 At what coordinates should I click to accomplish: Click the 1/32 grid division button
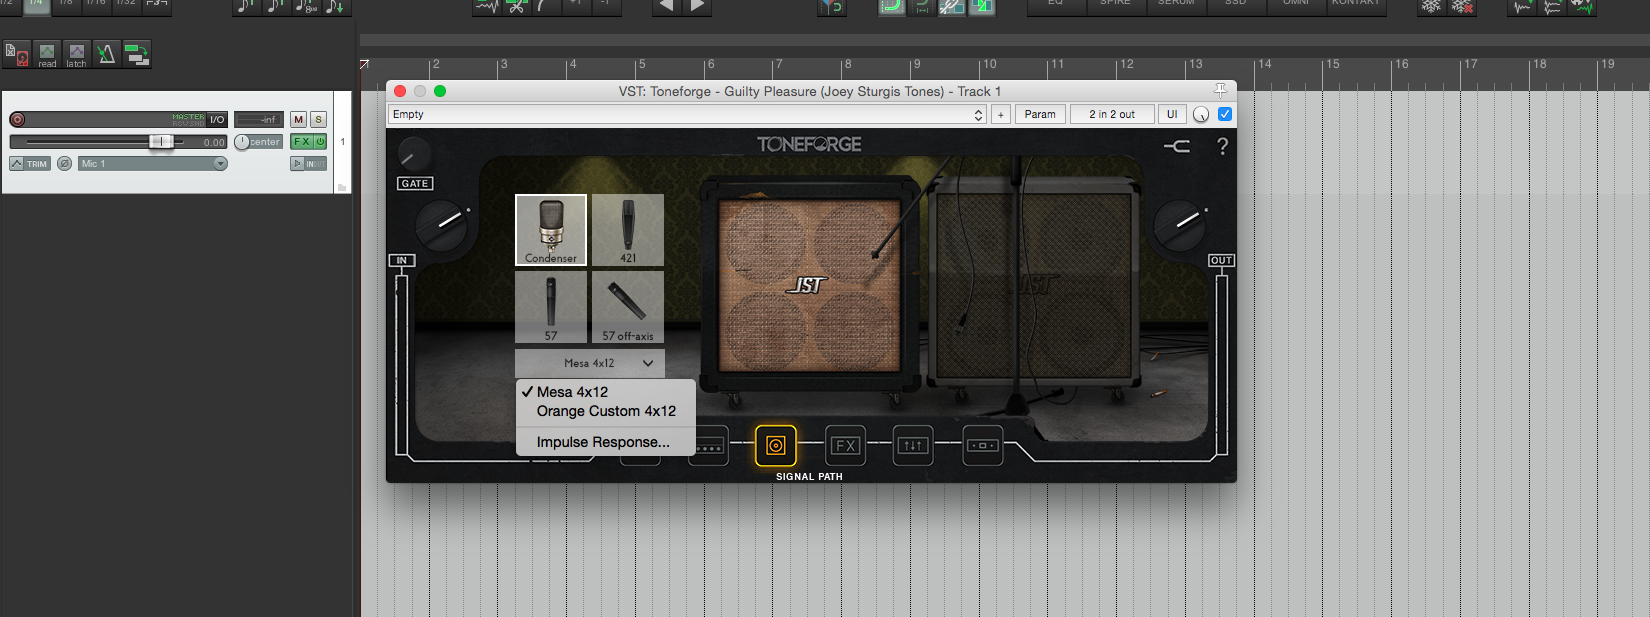coord(125,5)
